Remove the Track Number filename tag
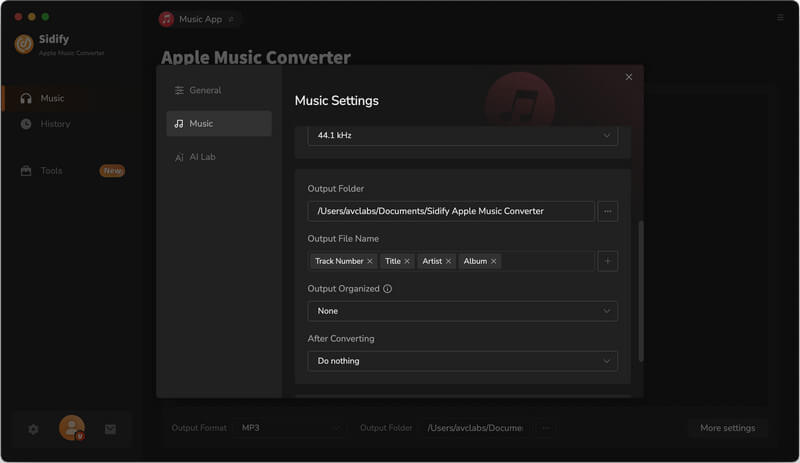The height and width of the screenshot is (463, 800). [x=370, y=261]
